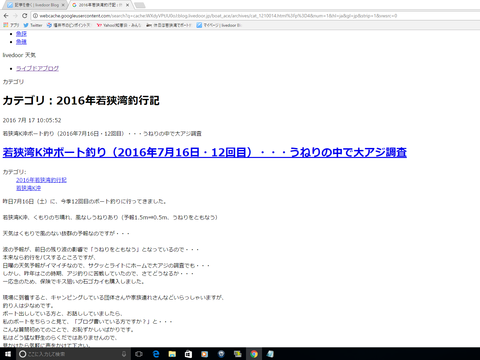The width and height of the screenshot is (480, 360).
Task: Open the 若狭湾K沖 category link
Action: pos(28,188)
